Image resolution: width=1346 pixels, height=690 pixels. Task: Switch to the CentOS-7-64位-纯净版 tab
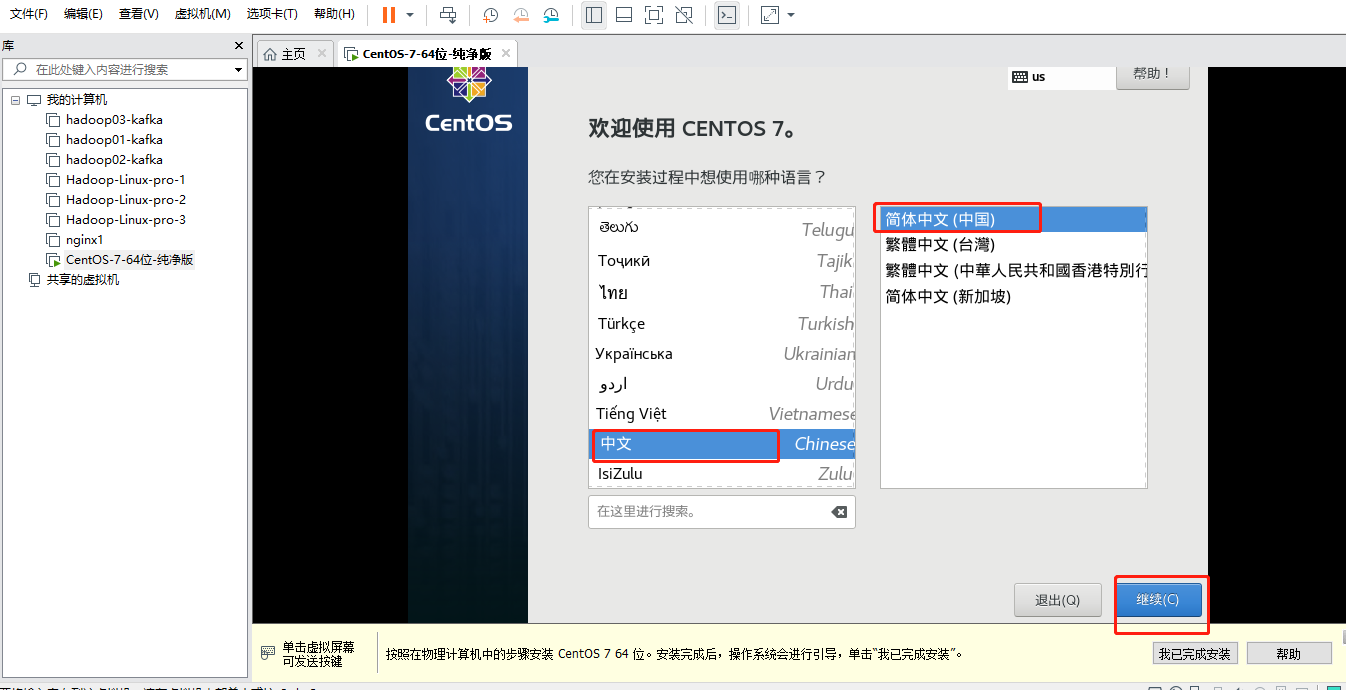coord(427,54)
